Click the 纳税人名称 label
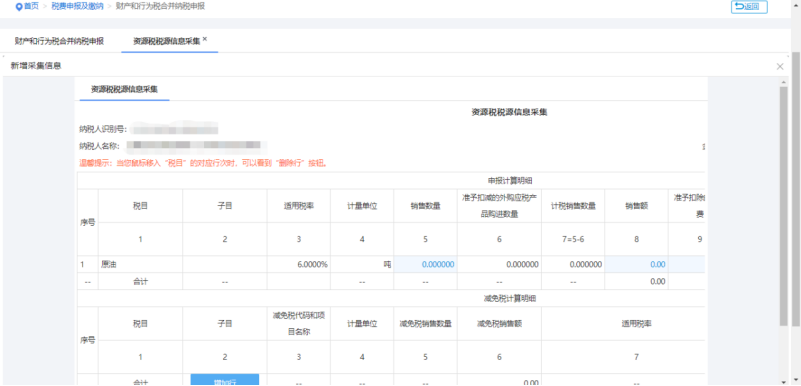This screenshot has height=386, width=801. (99, 146)
